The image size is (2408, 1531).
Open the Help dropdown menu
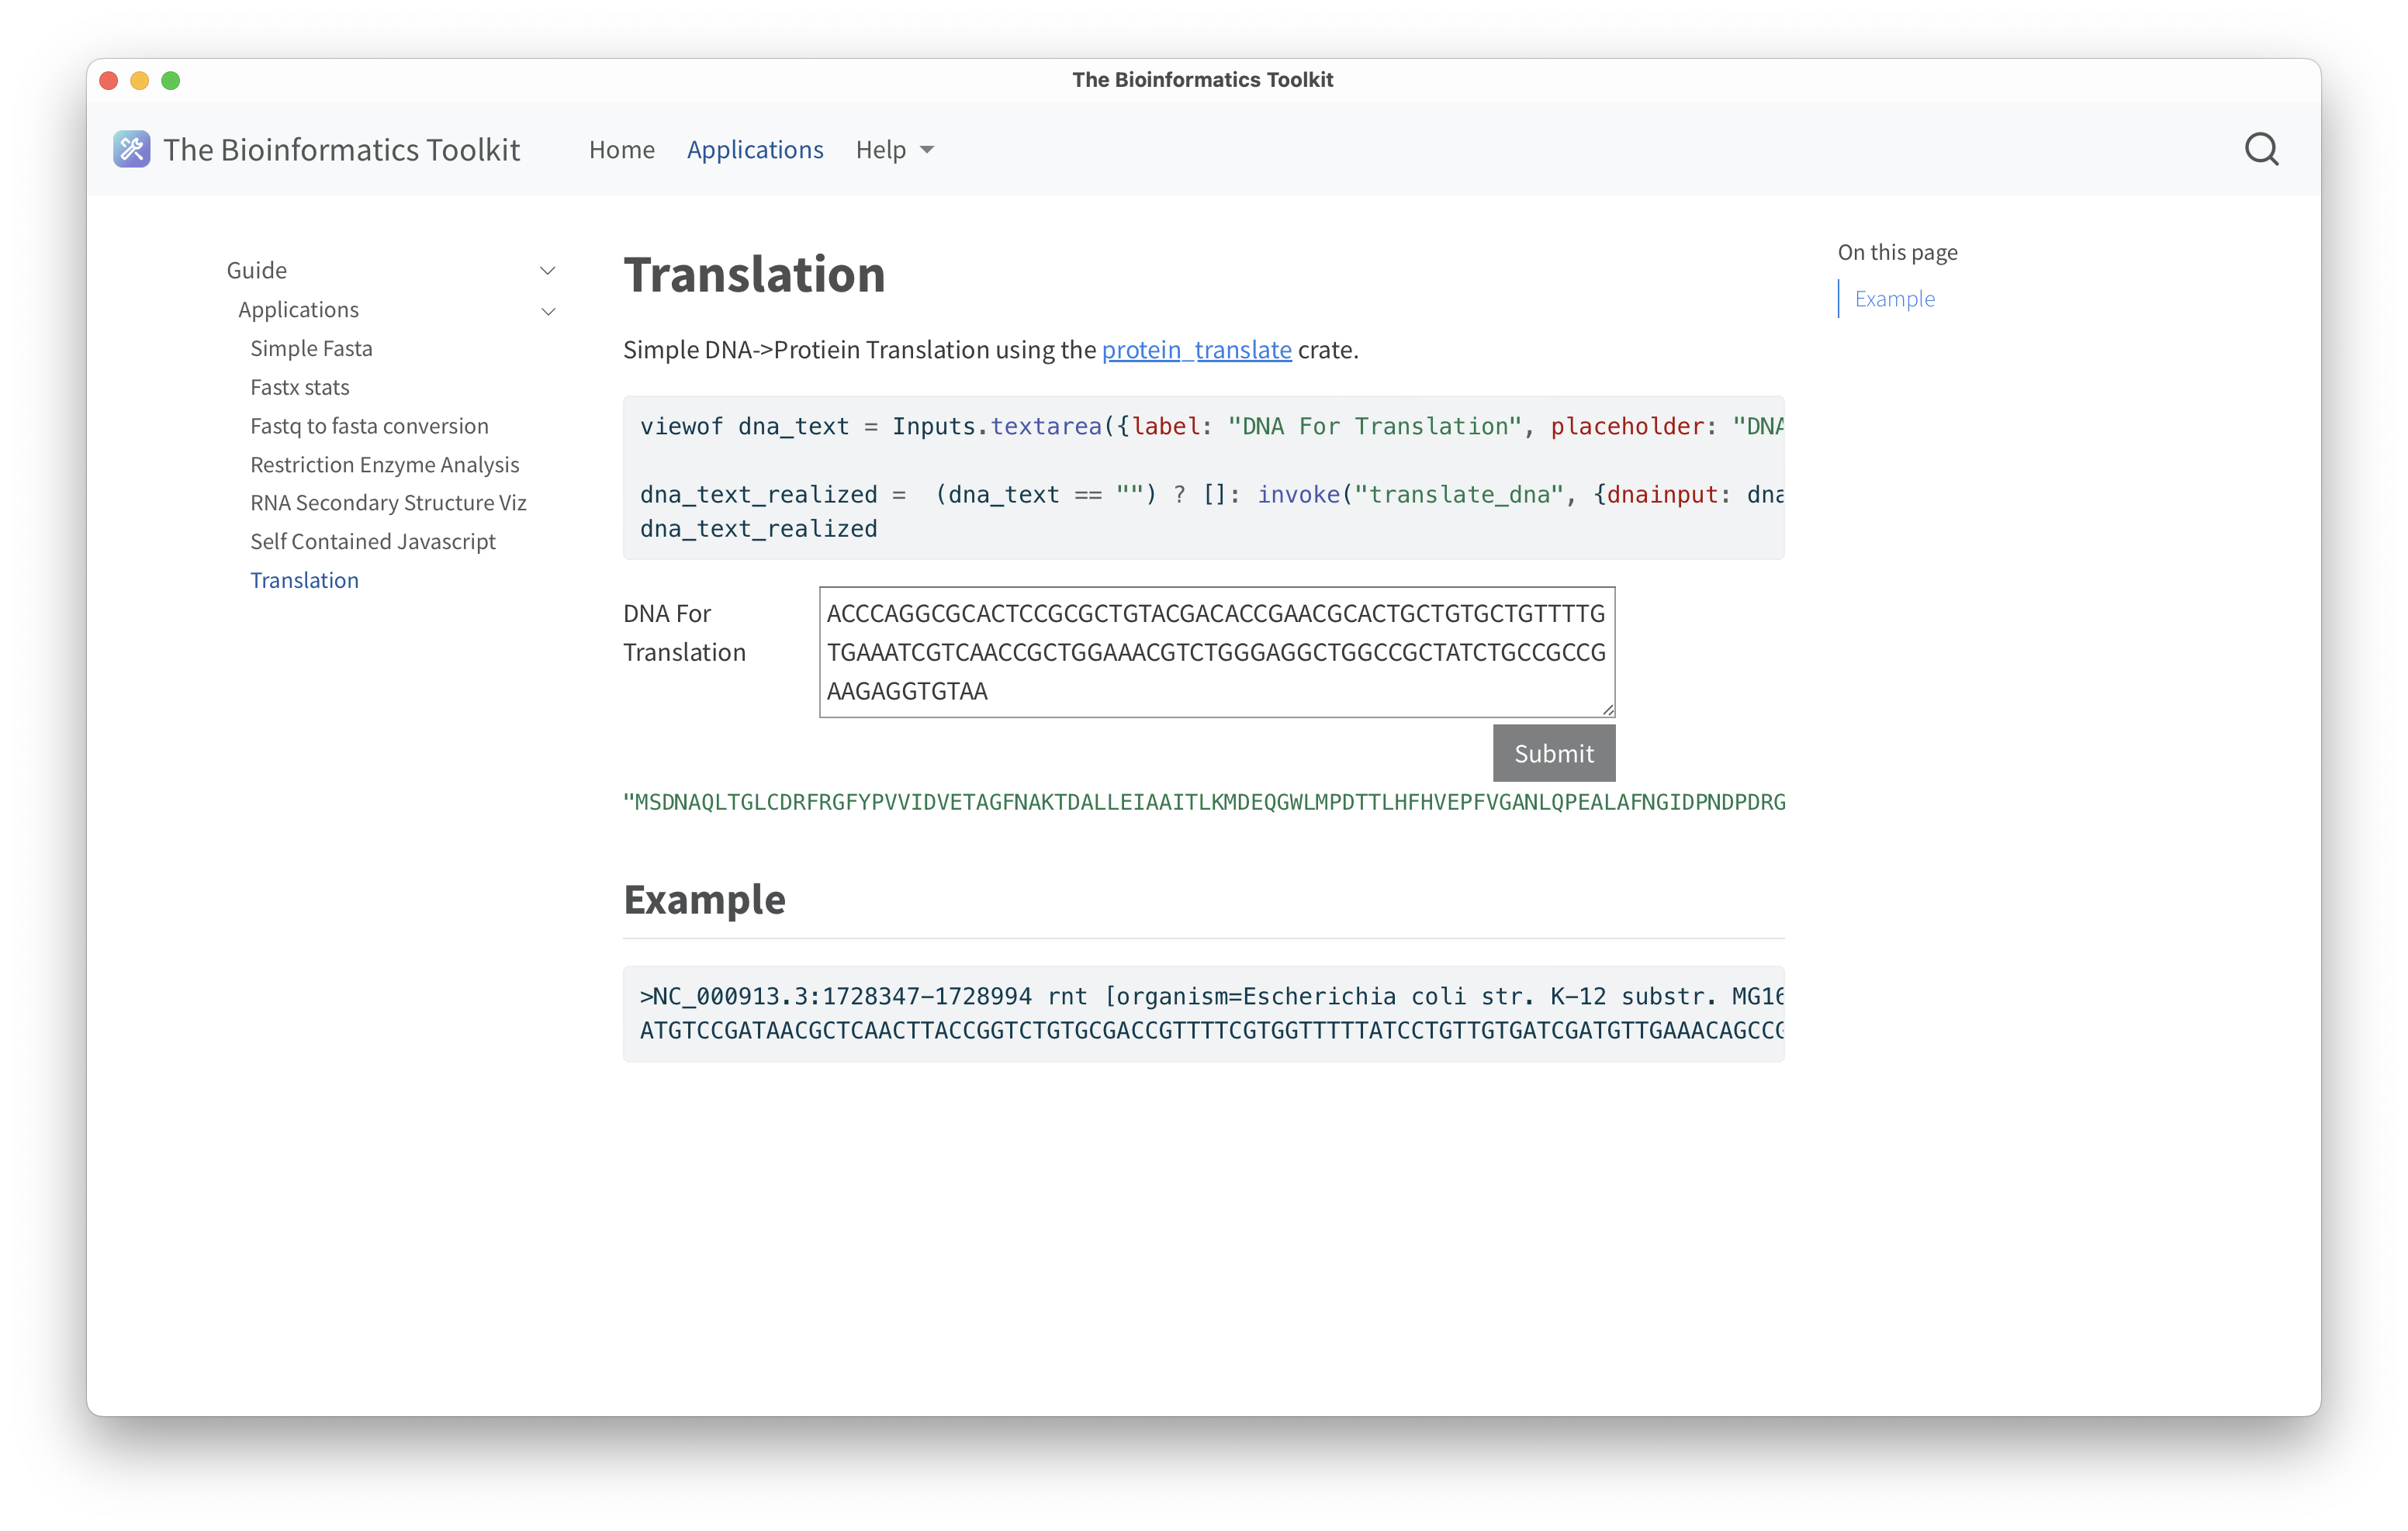pyautogui.click(x=894, y=149)
